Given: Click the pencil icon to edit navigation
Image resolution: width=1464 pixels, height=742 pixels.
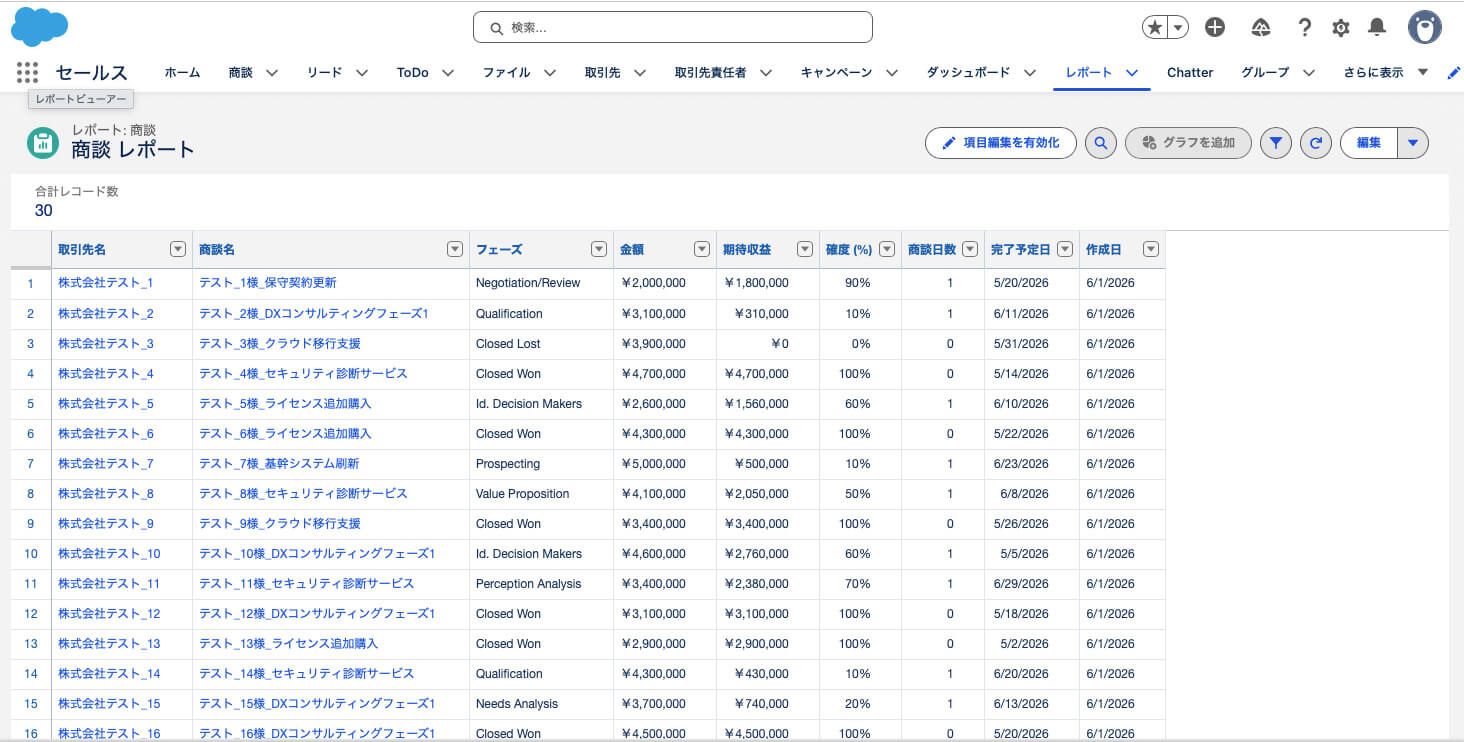Looking at the screenshot, I should pos(1454,72).
